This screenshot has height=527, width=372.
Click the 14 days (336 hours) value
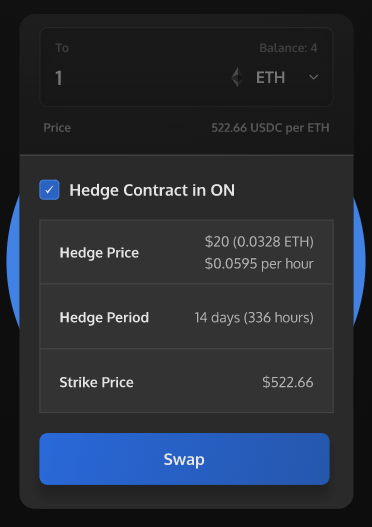254,318
